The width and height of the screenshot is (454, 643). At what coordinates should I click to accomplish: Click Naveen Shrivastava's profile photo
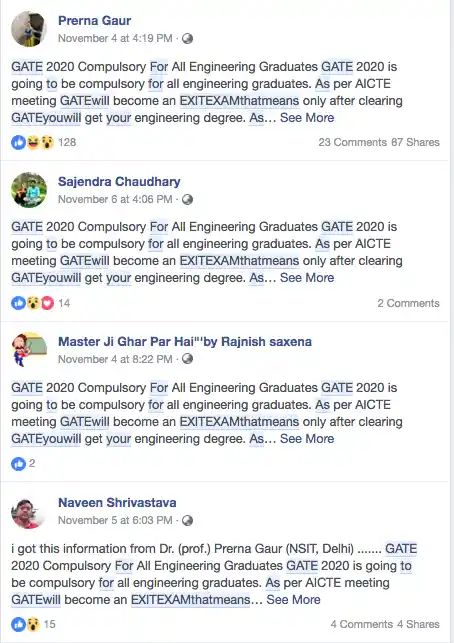28,513
